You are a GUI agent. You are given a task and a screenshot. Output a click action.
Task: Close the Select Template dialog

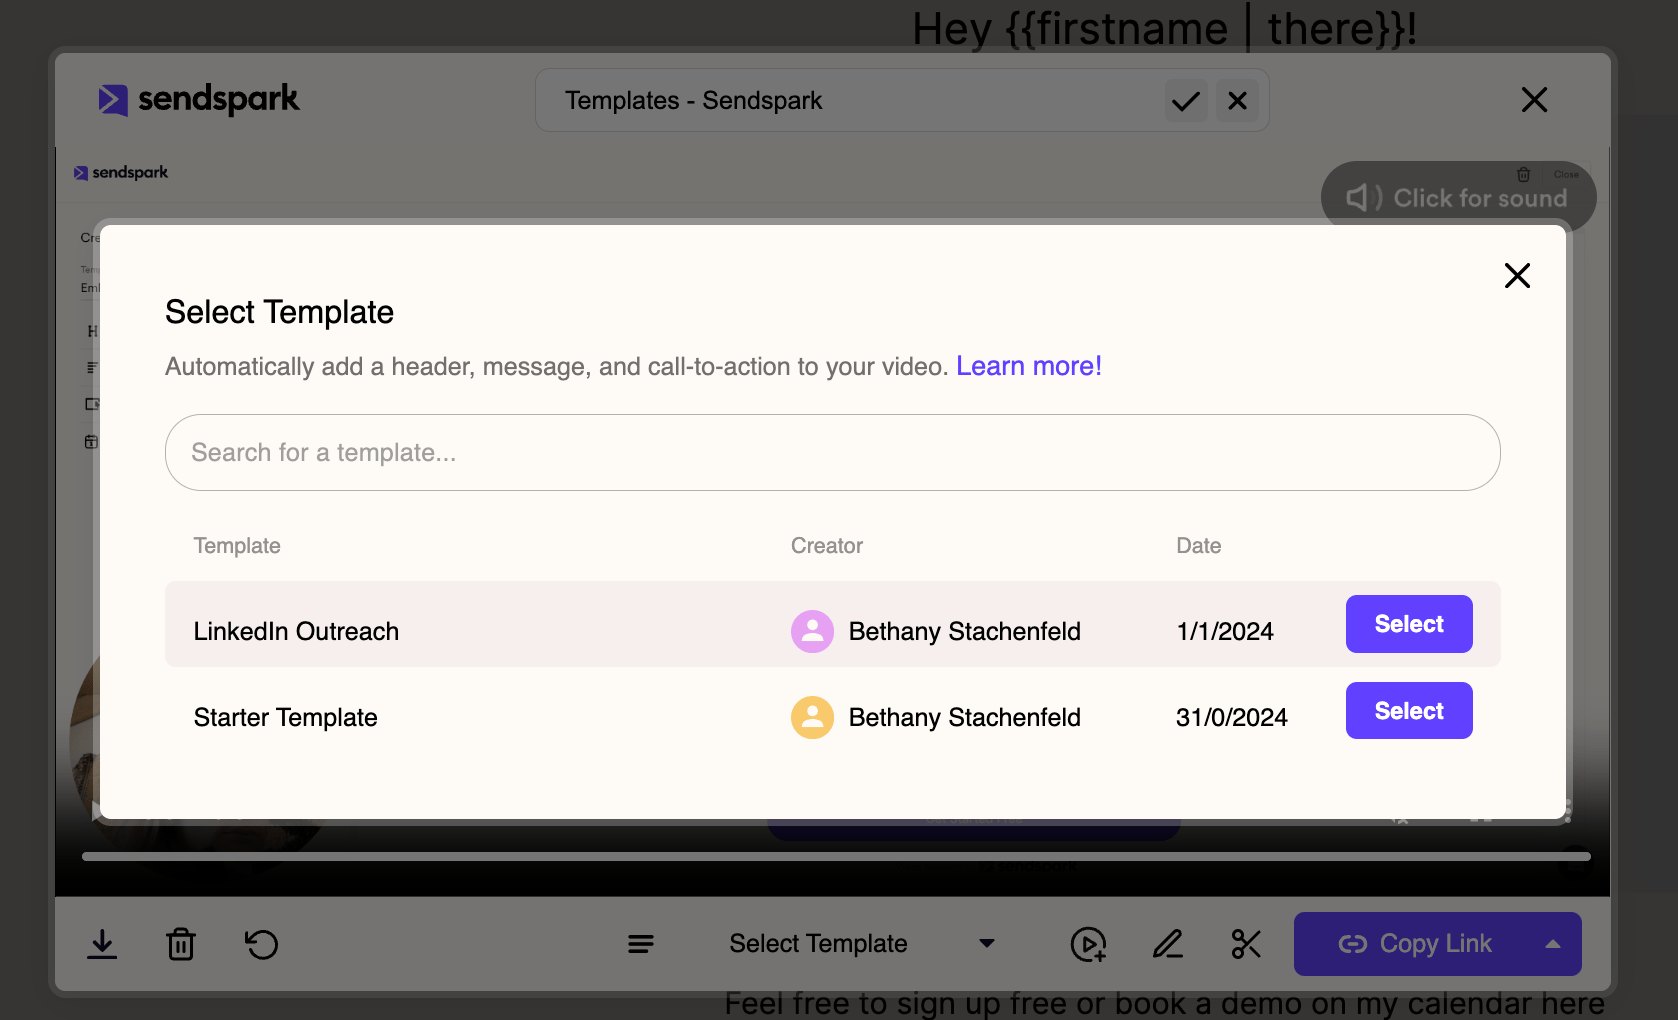pyautogui.click(x=1517, y=276)
